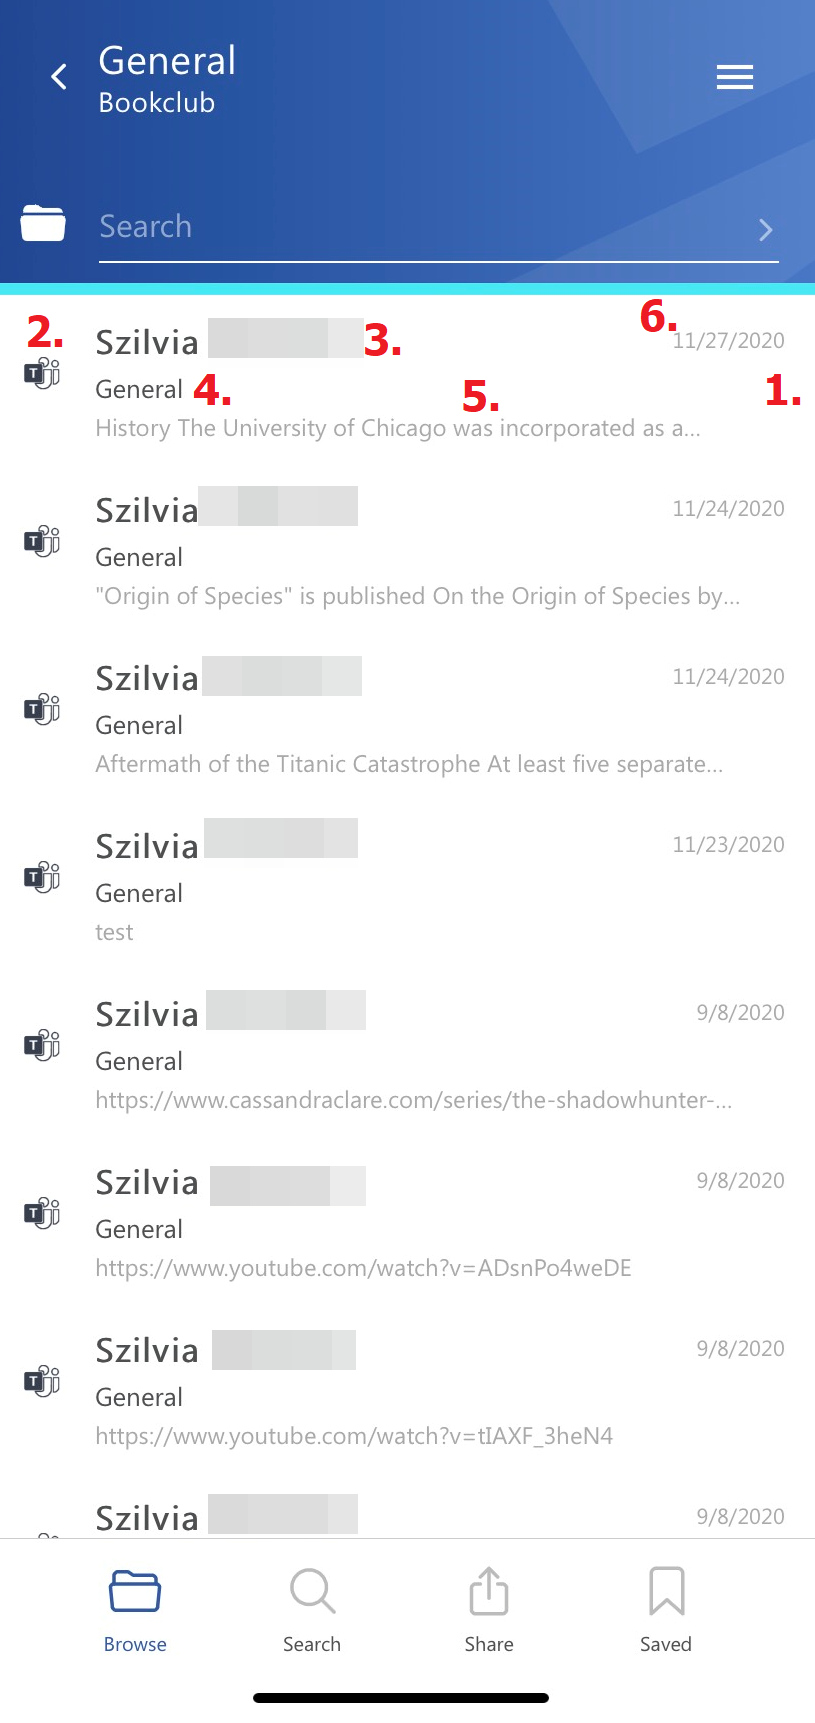Click the Teams icon beside test entry
This screenshot has width=815, height=1723.
pos(42,878)
